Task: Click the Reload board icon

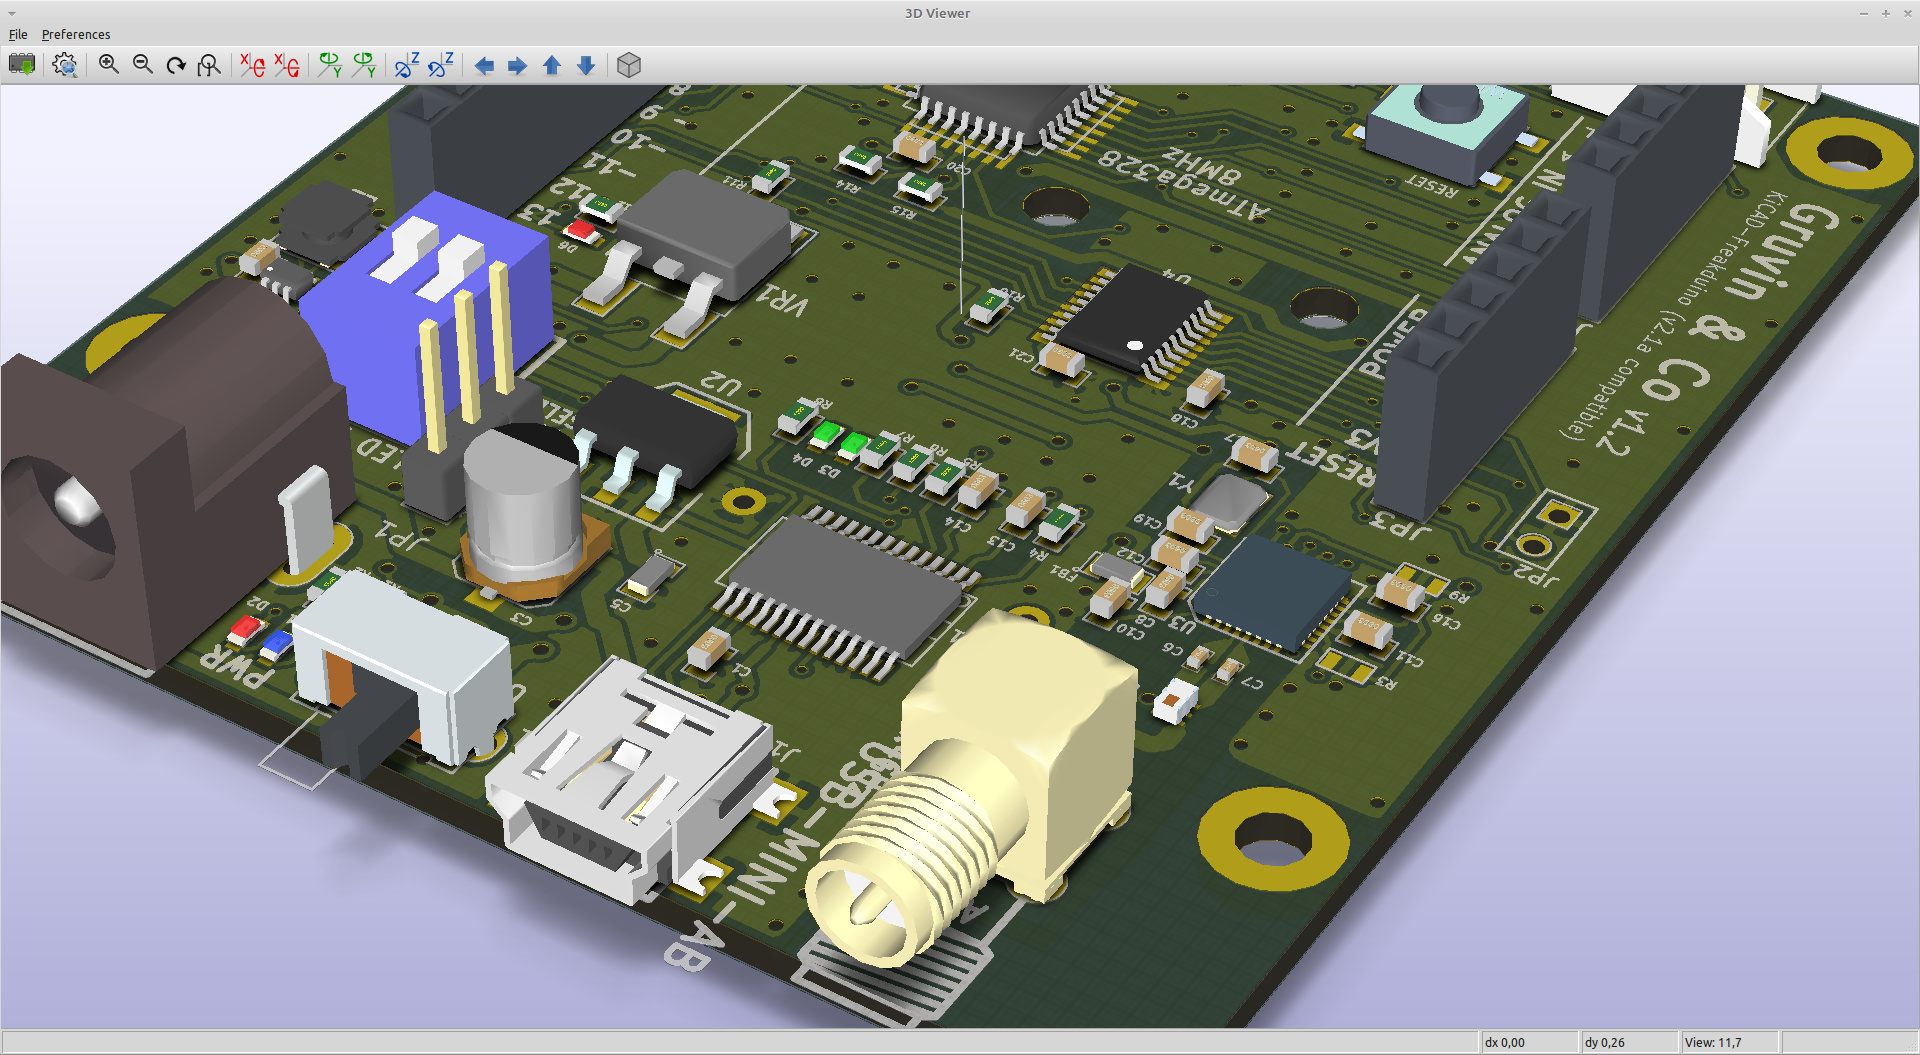Action: tap(22, 65)
